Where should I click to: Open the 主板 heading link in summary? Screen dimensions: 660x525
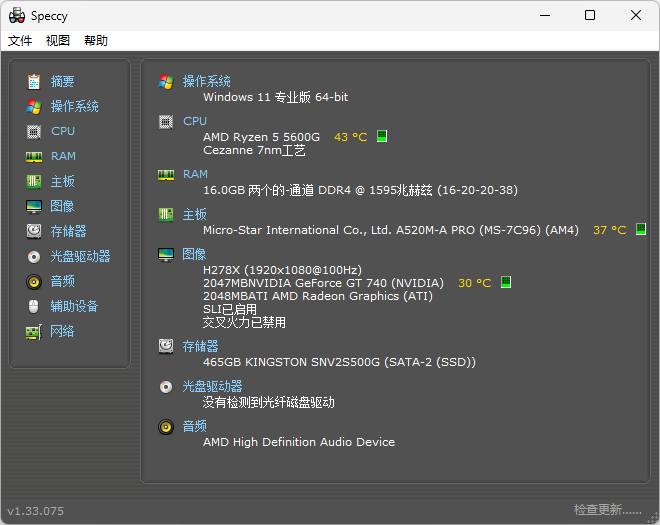click(x=194, y=214)
